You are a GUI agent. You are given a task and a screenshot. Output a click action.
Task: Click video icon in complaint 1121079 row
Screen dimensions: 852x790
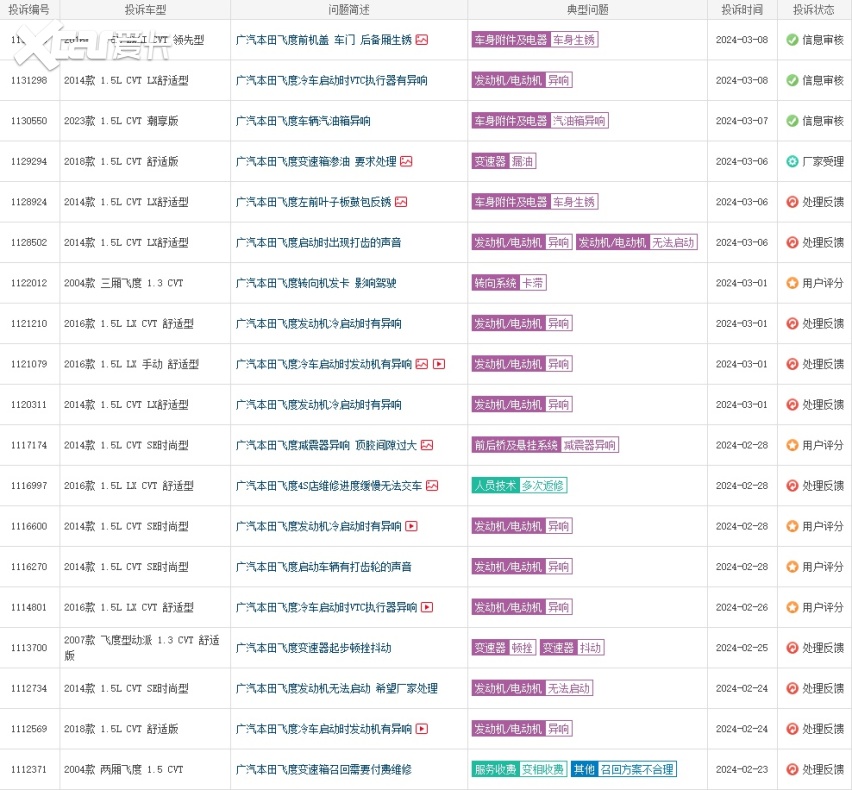[438, 364]
